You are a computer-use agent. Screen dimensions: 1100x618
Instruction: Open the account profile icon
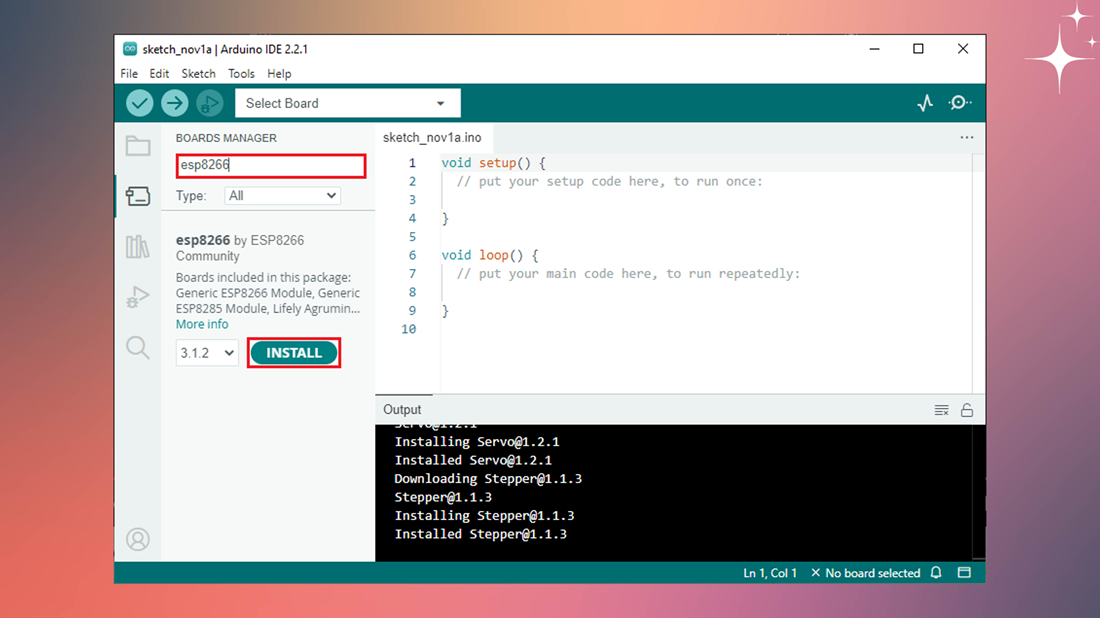tap(138, 539)
